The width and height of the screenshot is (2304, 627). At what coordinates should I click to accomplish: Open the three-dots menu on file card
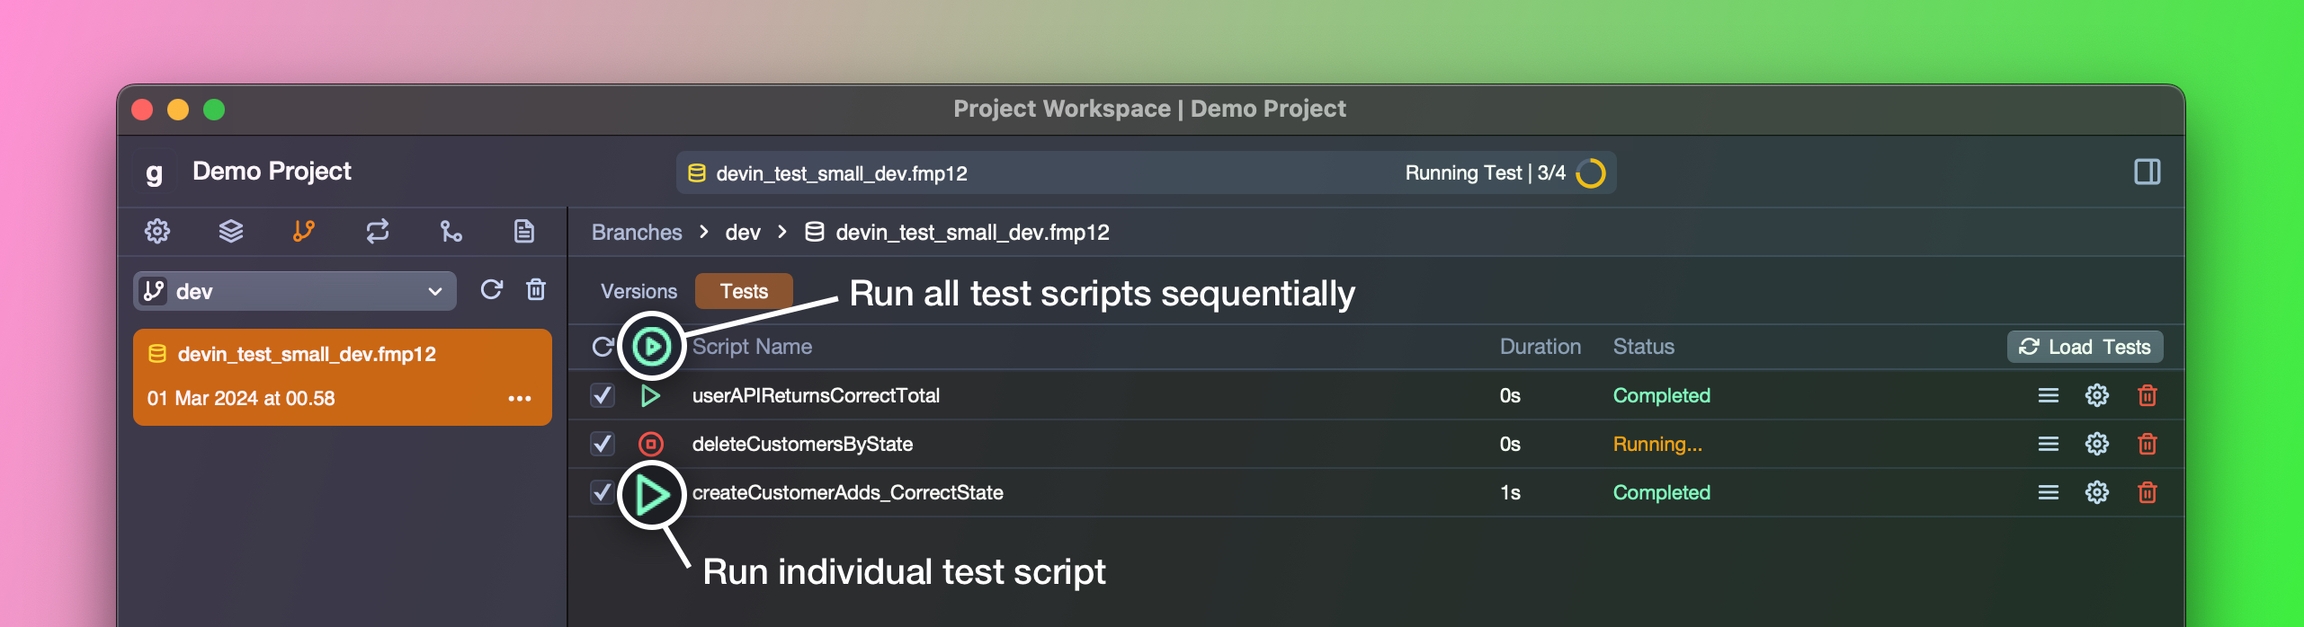pyautogui.click(x=519, y=398)
